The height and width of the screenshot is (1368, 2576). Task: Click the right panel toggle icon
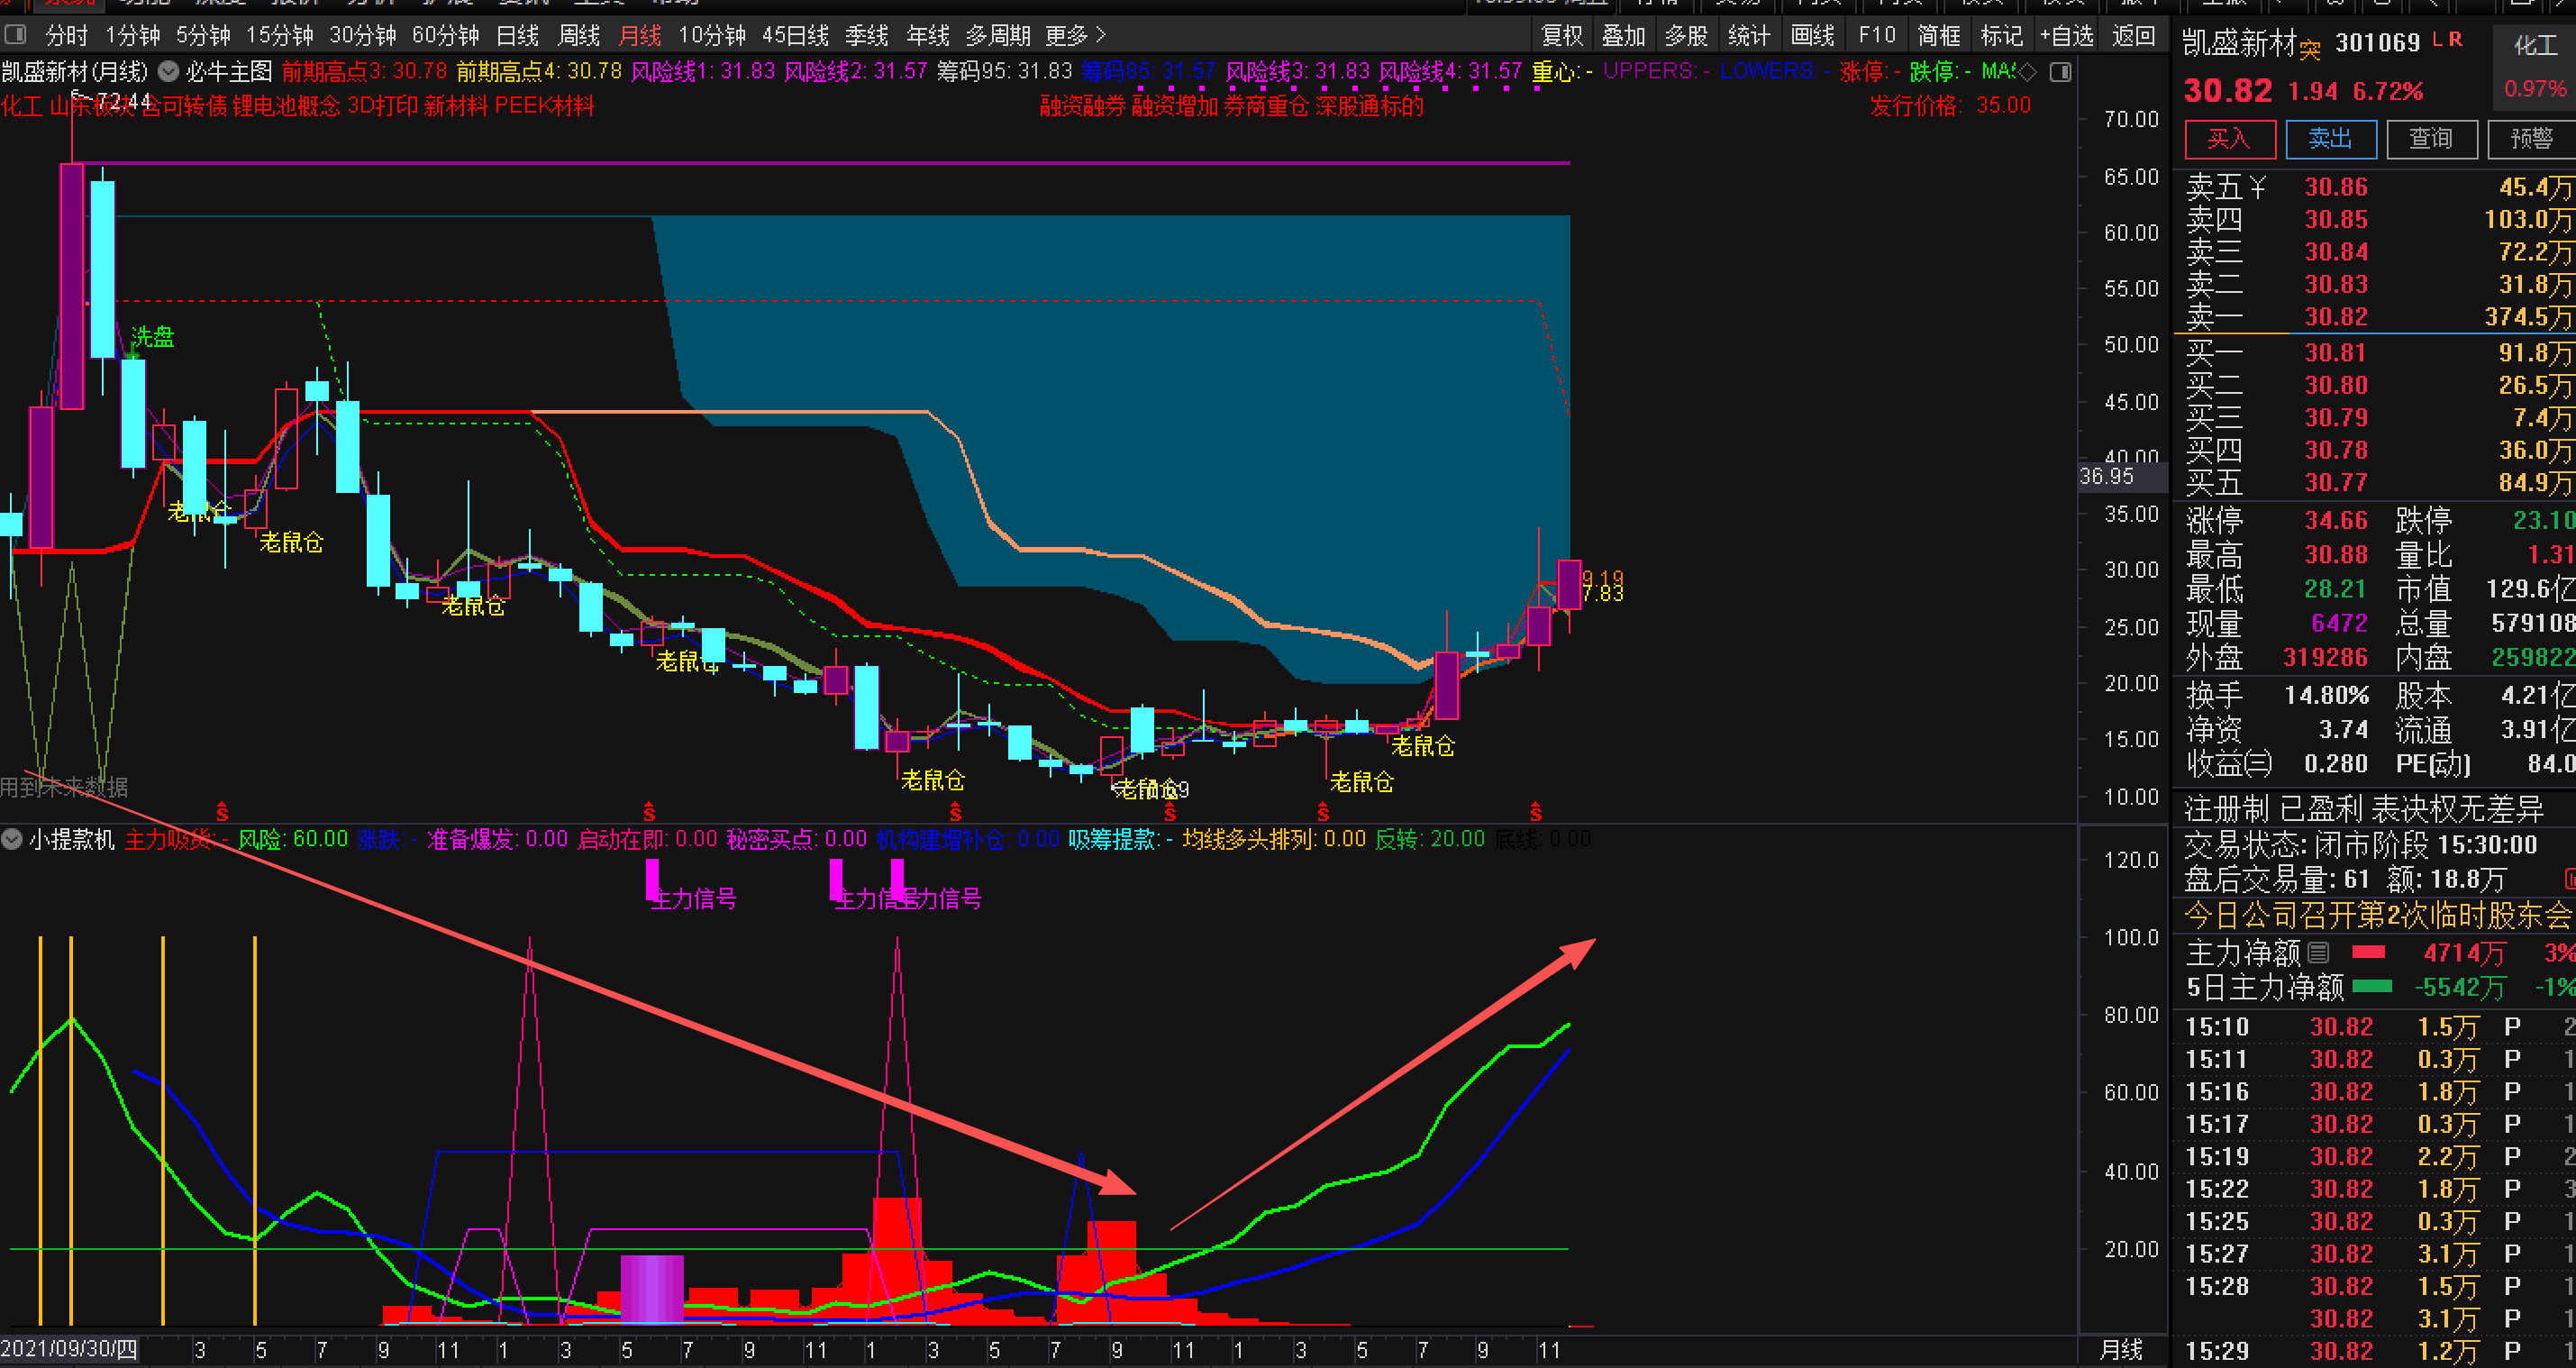[2060, 72]
